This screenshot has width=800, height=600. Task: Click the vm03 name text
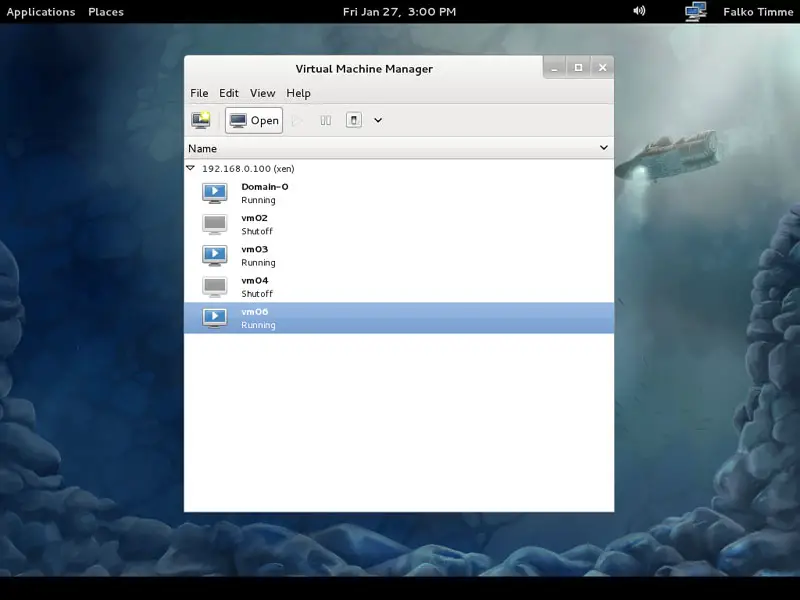[x=255, y=249]
